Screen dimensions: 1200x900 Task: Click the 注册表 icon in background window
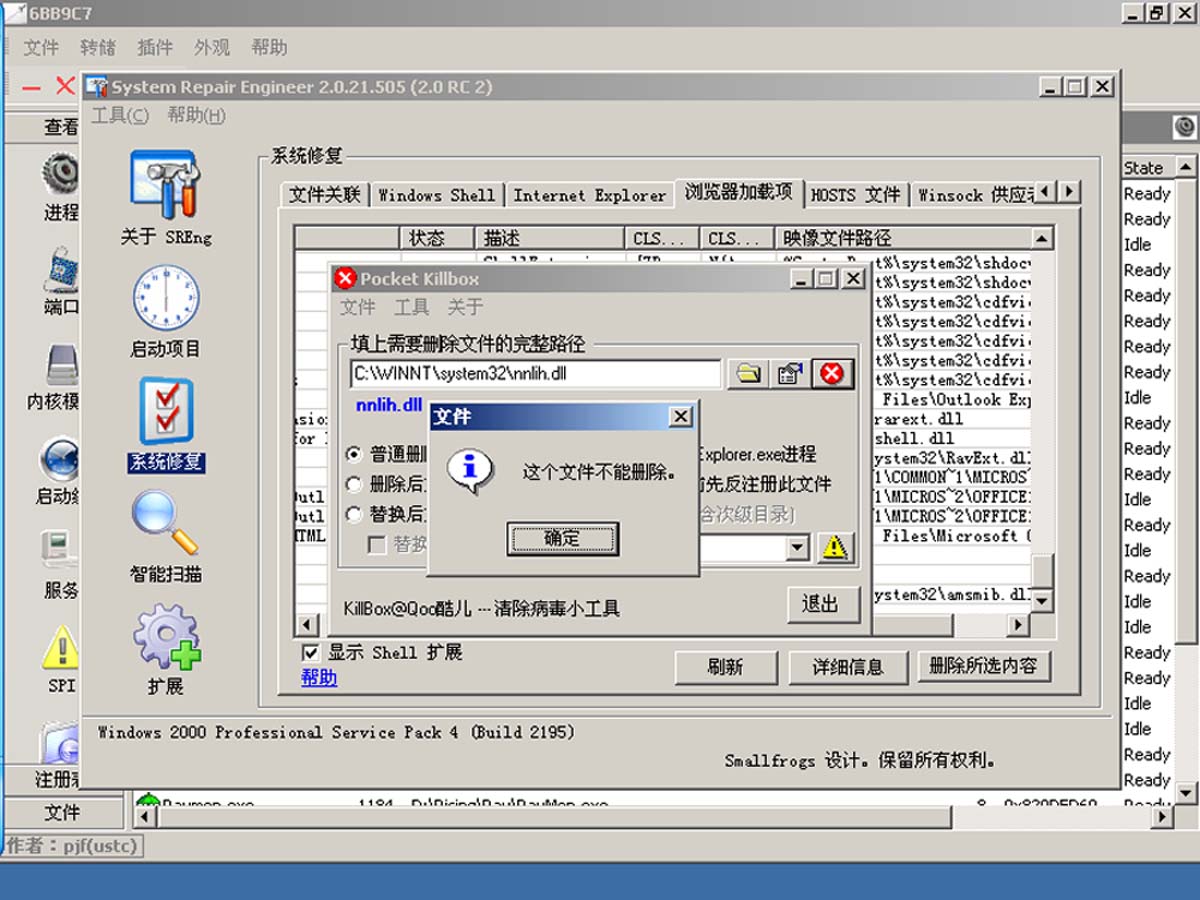point(59,744)
